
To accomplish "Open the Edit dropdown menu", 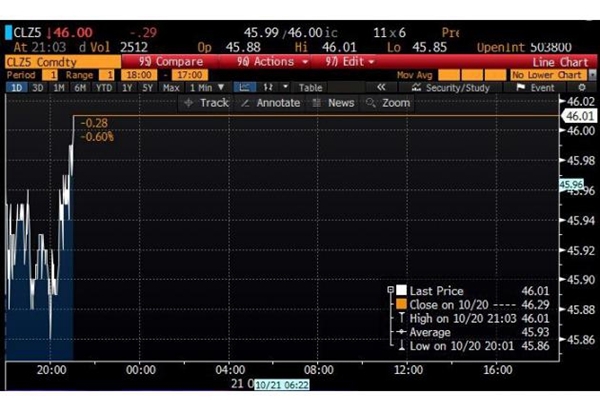I will point(349,62).
